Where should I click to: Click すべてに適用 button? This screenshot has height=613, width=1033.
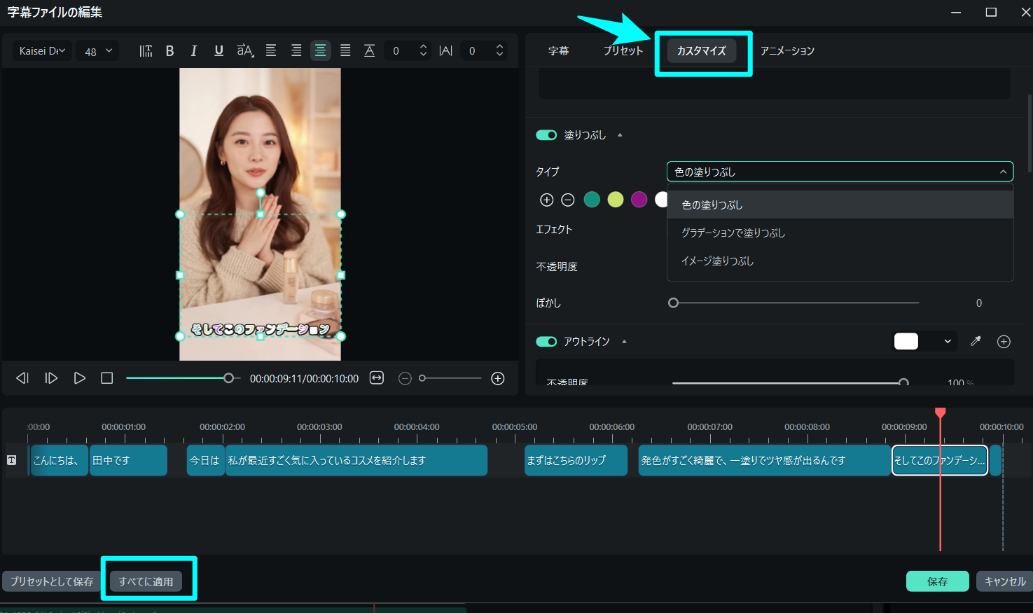pyautogui.click(x=146, y=581)
